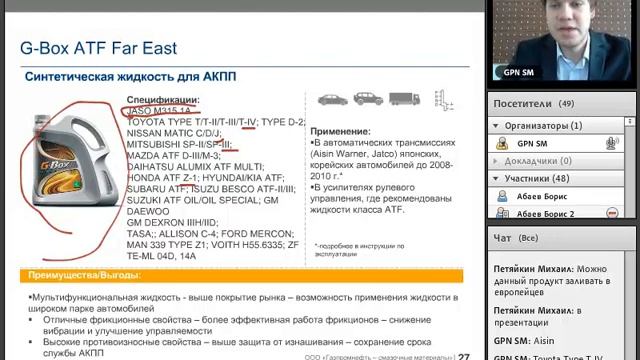The height and width of the screenshot is (360, 640).
Task: Collapse the Участники (48) group
Action: [496, 179]
